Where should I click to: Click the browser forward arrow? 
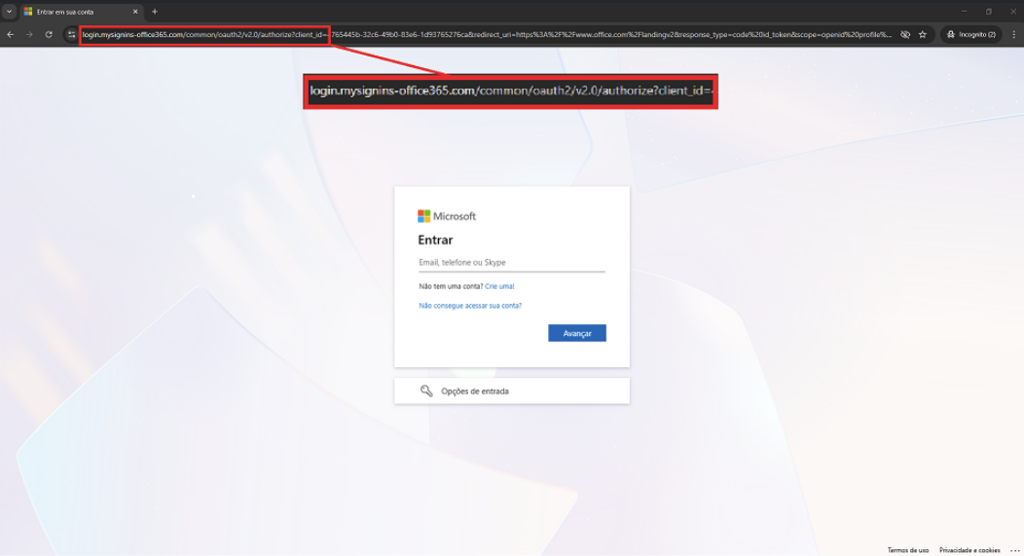(30, 34)
